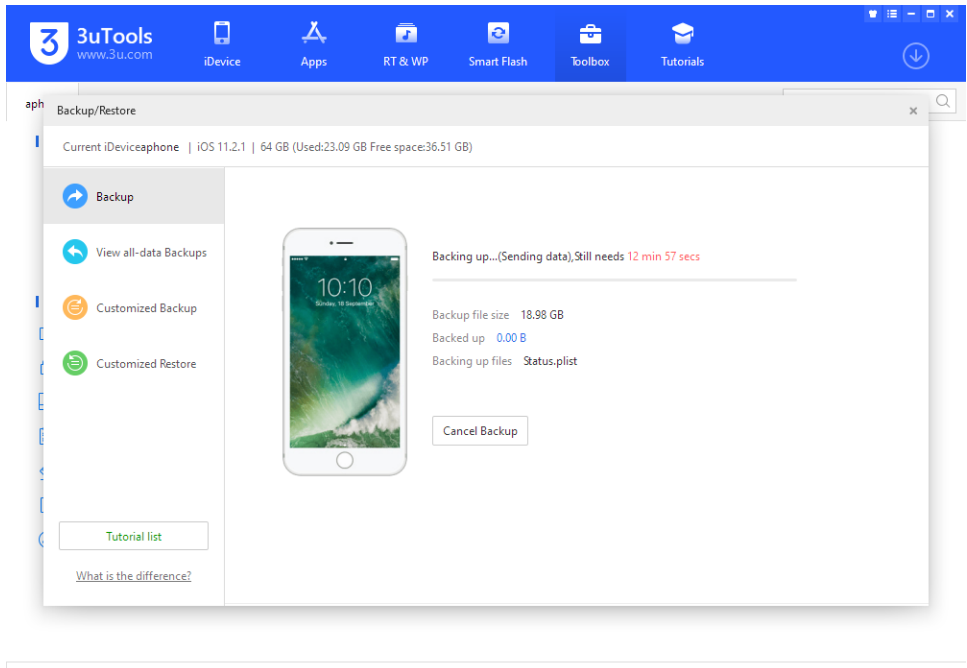Click the theme skin icon in titlebar
This screenshot has height=668, width=967.
[872, 14]
